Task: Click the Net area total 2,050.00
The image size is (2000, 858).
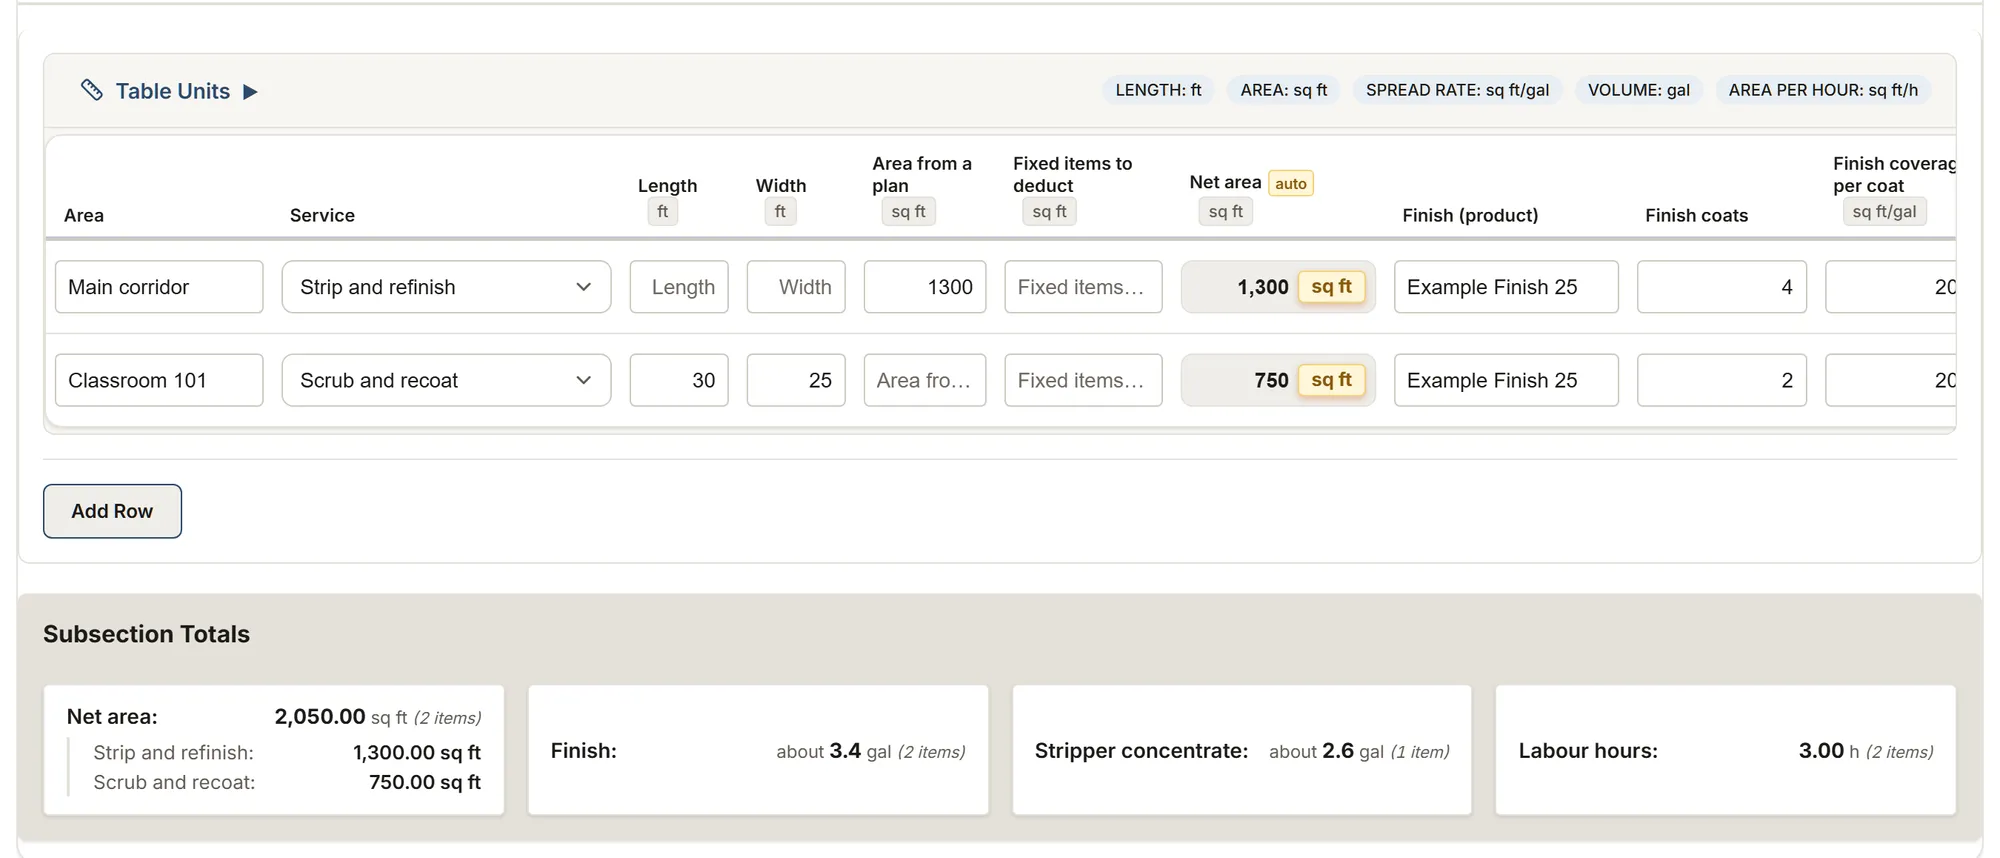Action: pyautogui.click(x=320, y=717)
